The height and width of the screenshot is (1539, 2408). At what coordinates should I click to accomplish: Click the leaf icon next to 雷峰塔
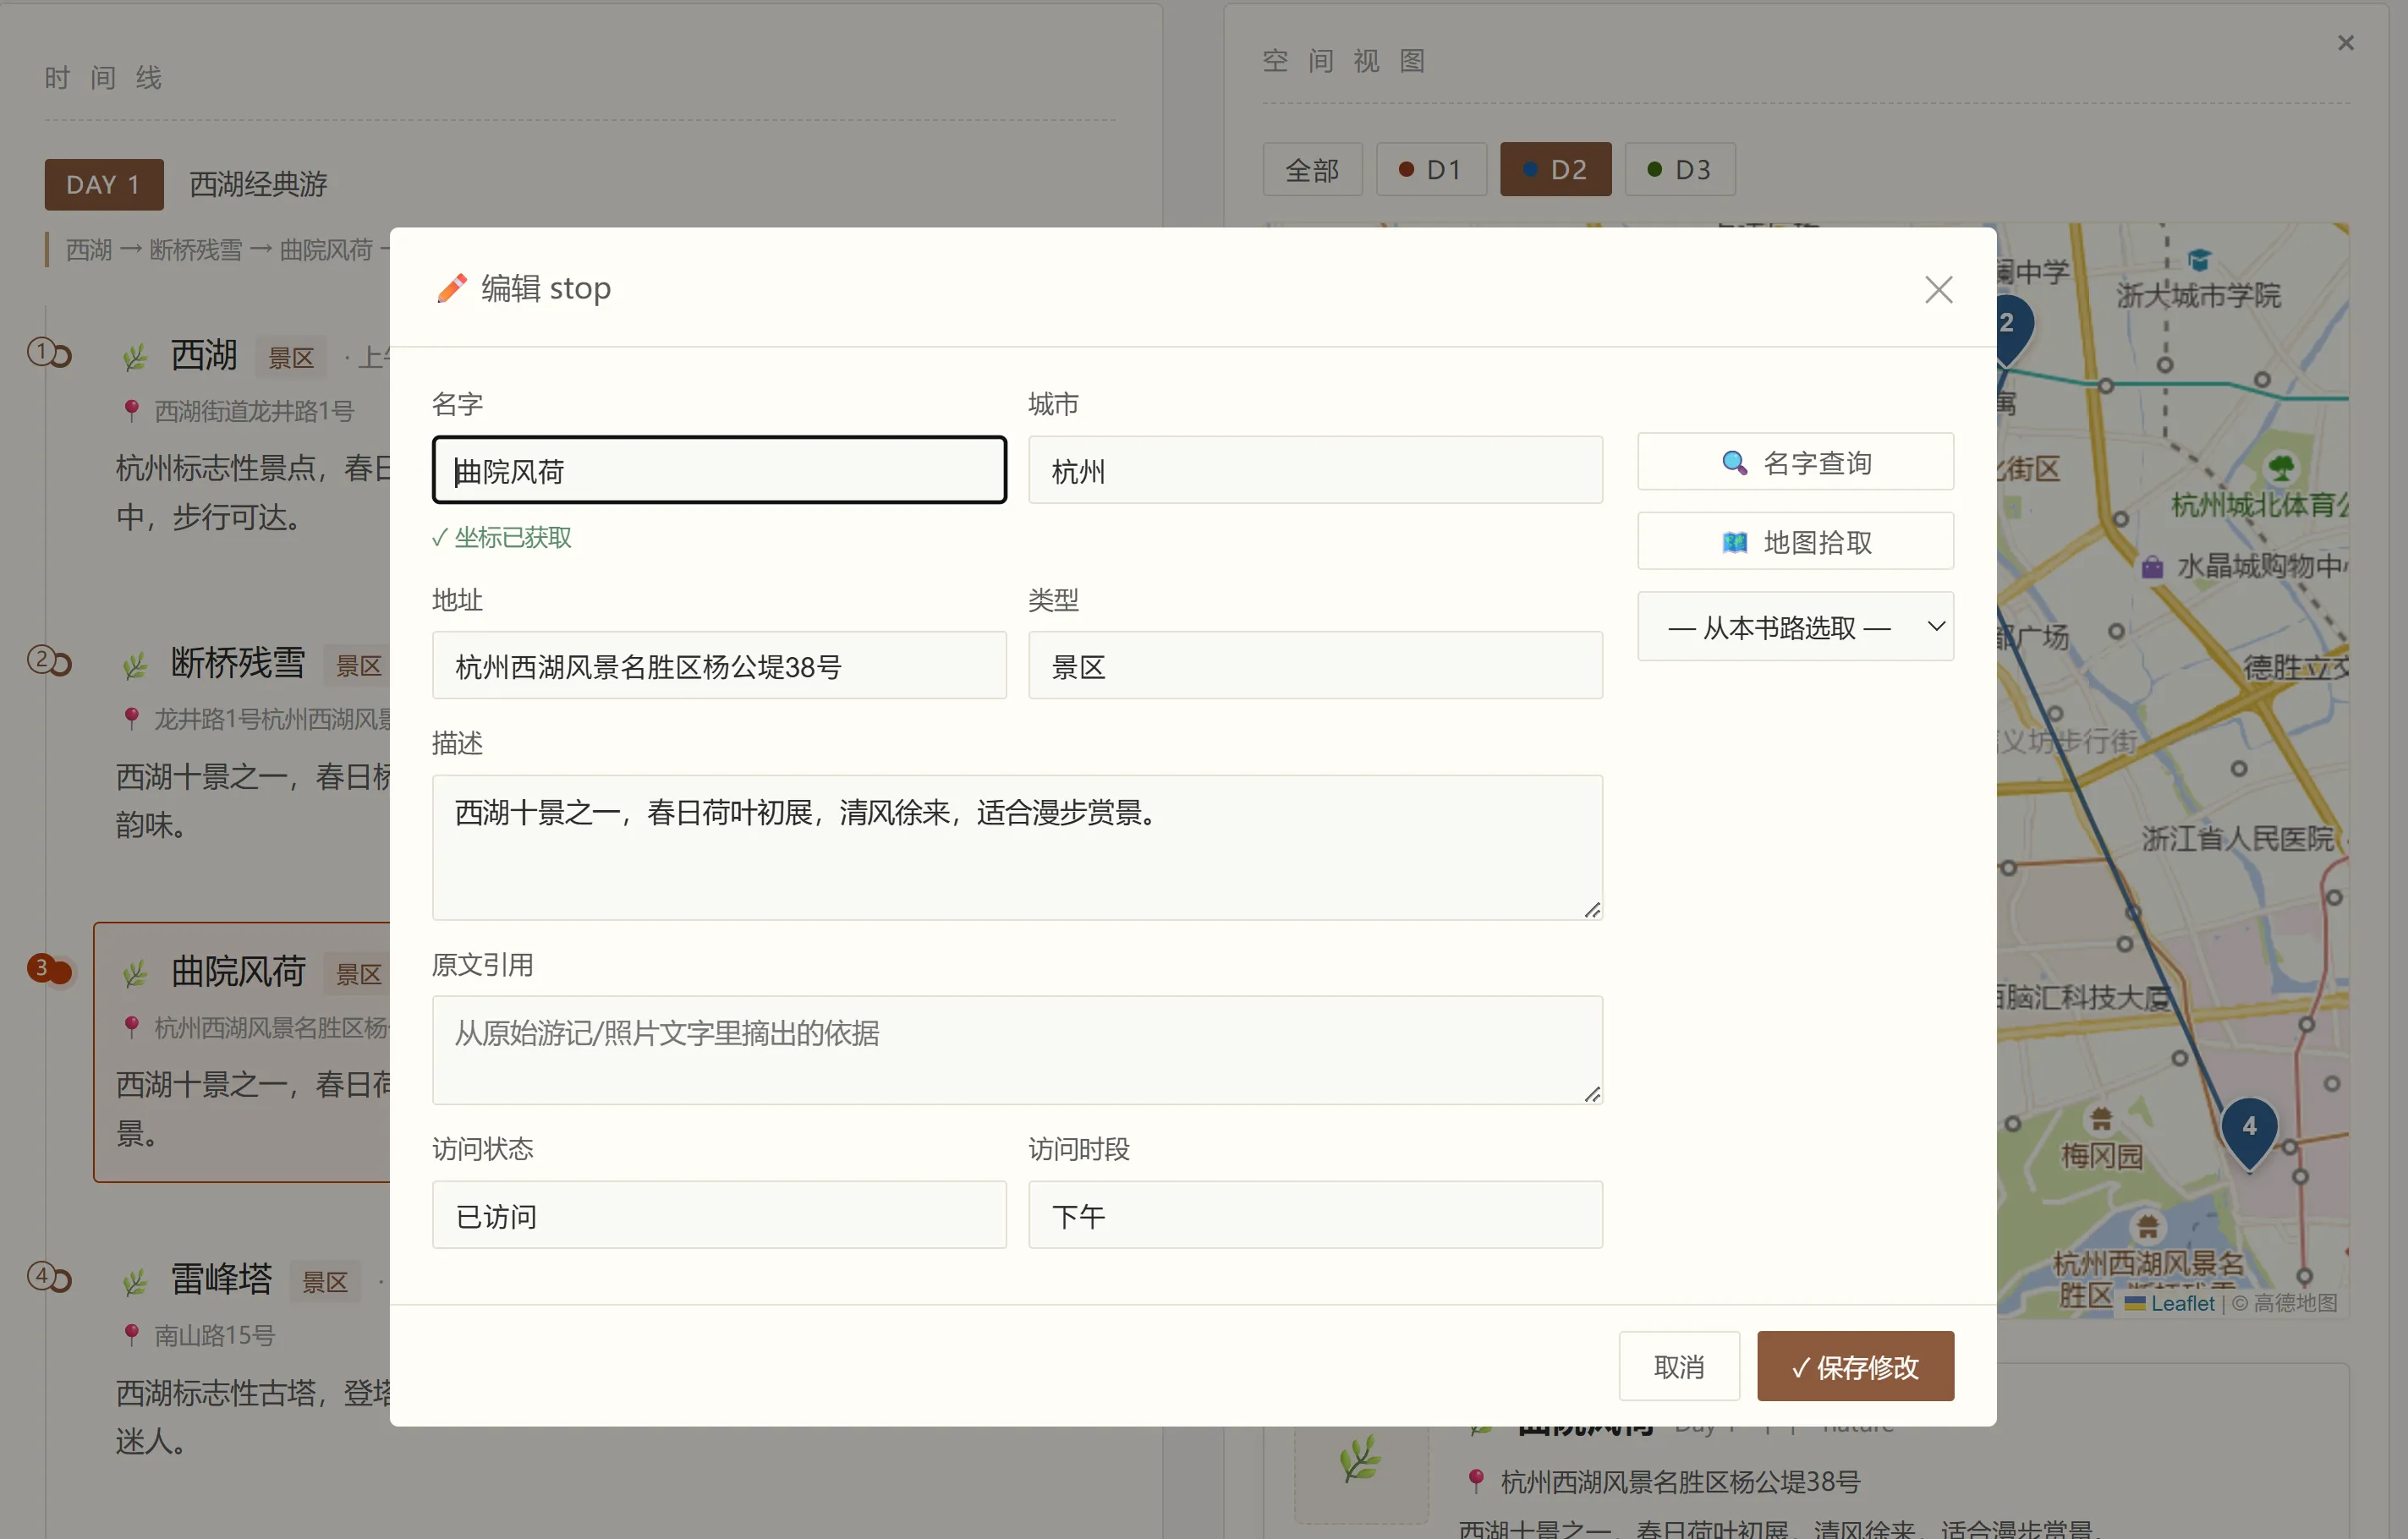[x=135, y=1281]
